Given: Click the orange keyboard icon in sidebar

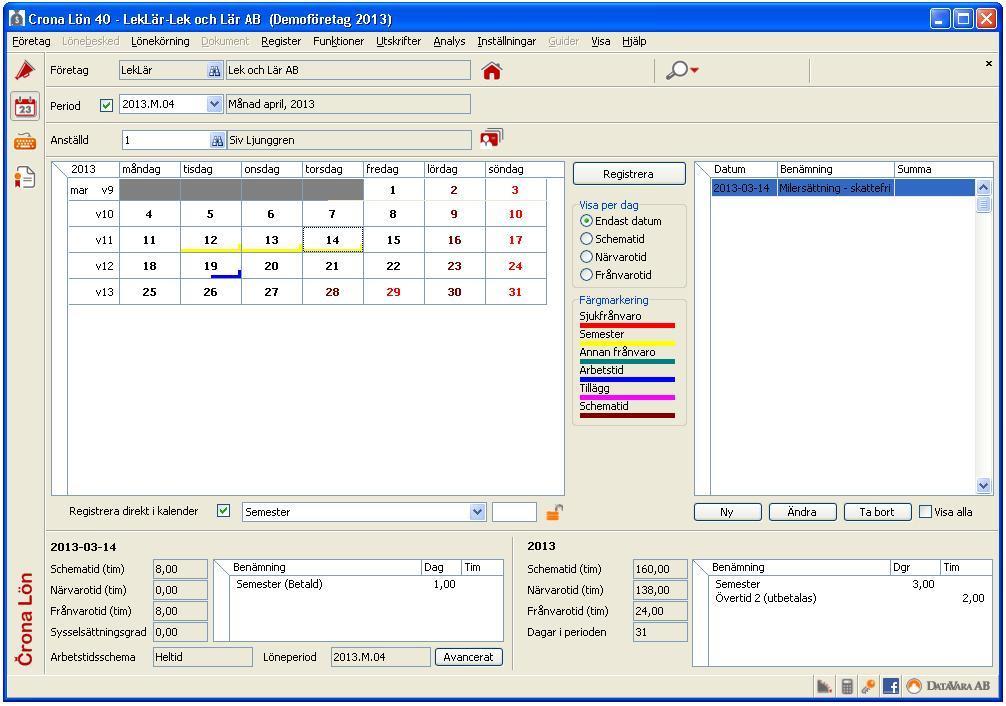Looking at the screenshot, I should pyautogui.click(x=25, y=141).
